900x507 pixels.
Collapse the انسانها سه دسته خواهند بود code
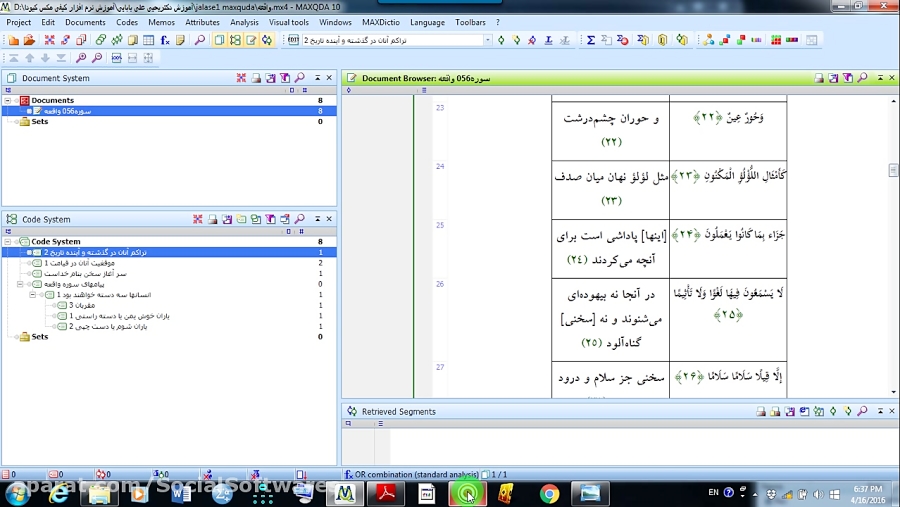33,295
